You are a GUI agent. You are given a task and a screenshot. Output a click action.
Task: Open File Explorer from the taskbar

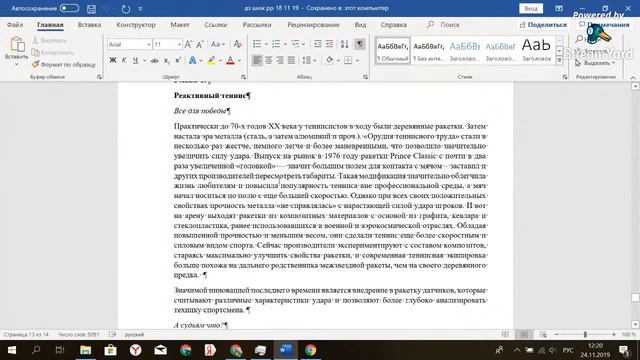click(85, 350)
